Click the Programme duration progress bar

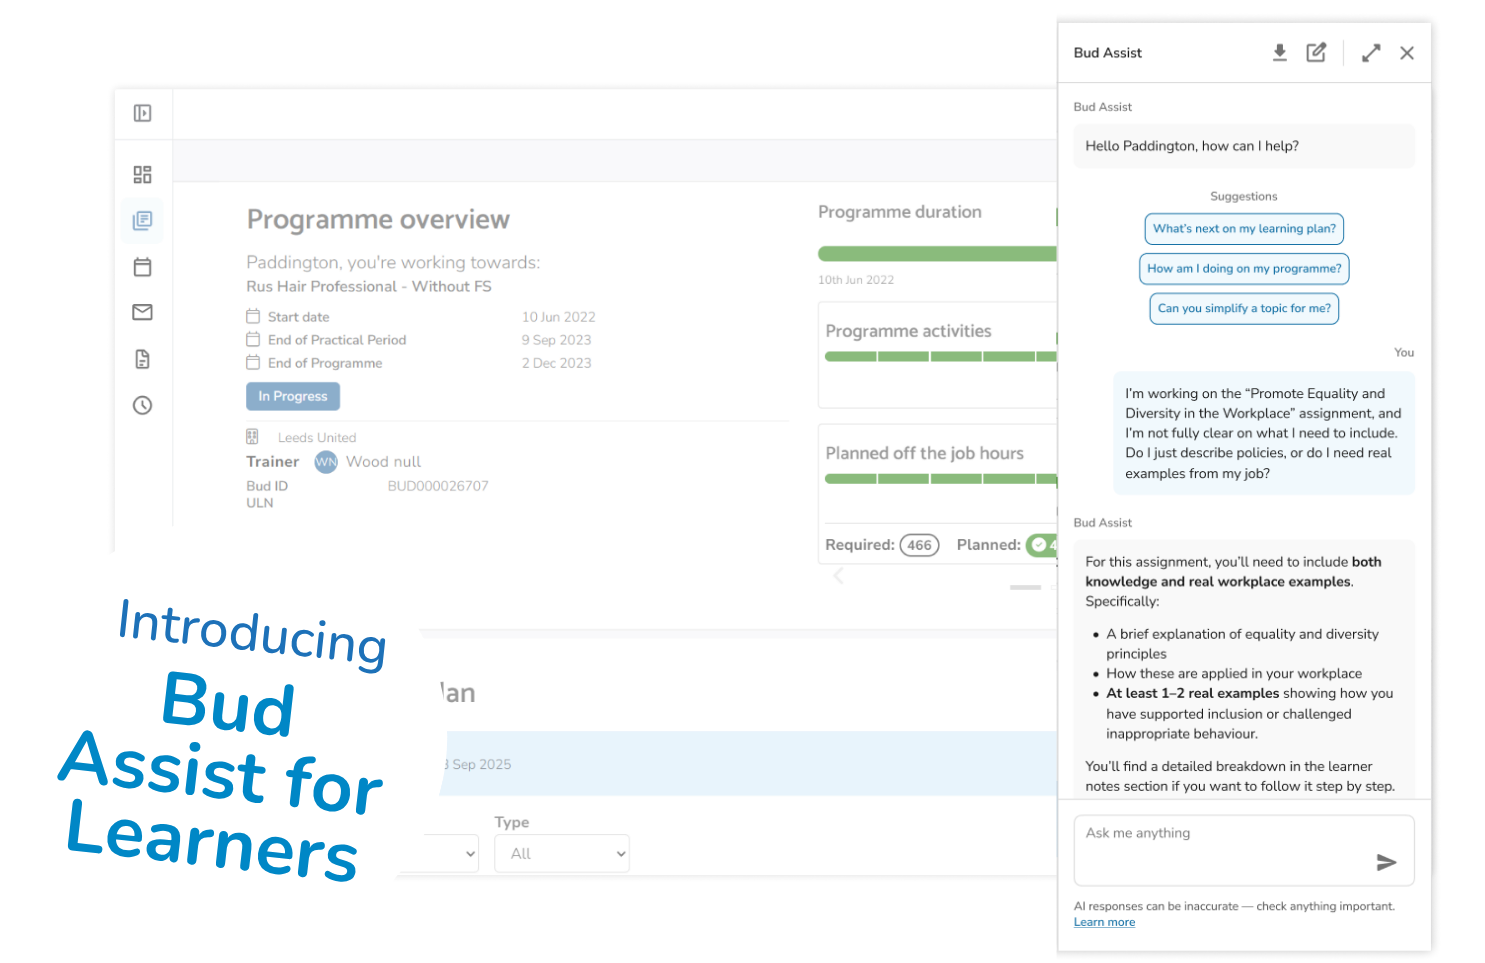[x=937, y=254]
